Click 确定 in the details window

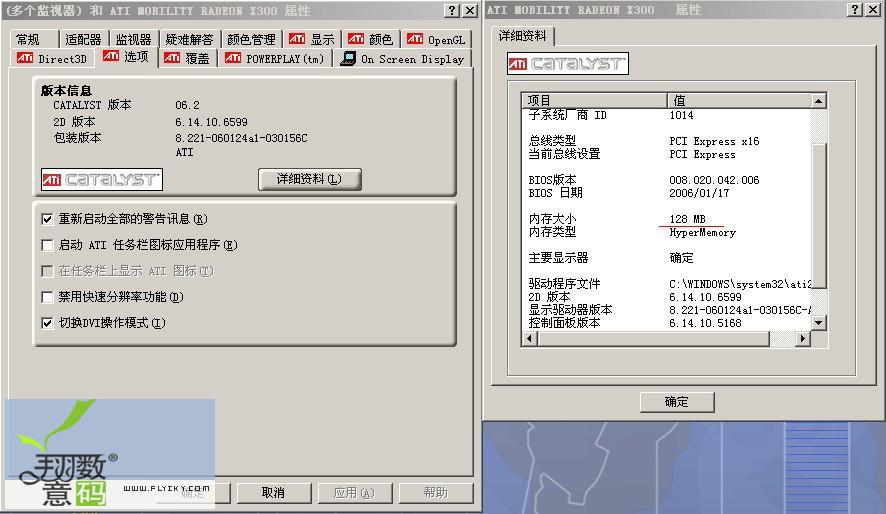coord(677,402)
